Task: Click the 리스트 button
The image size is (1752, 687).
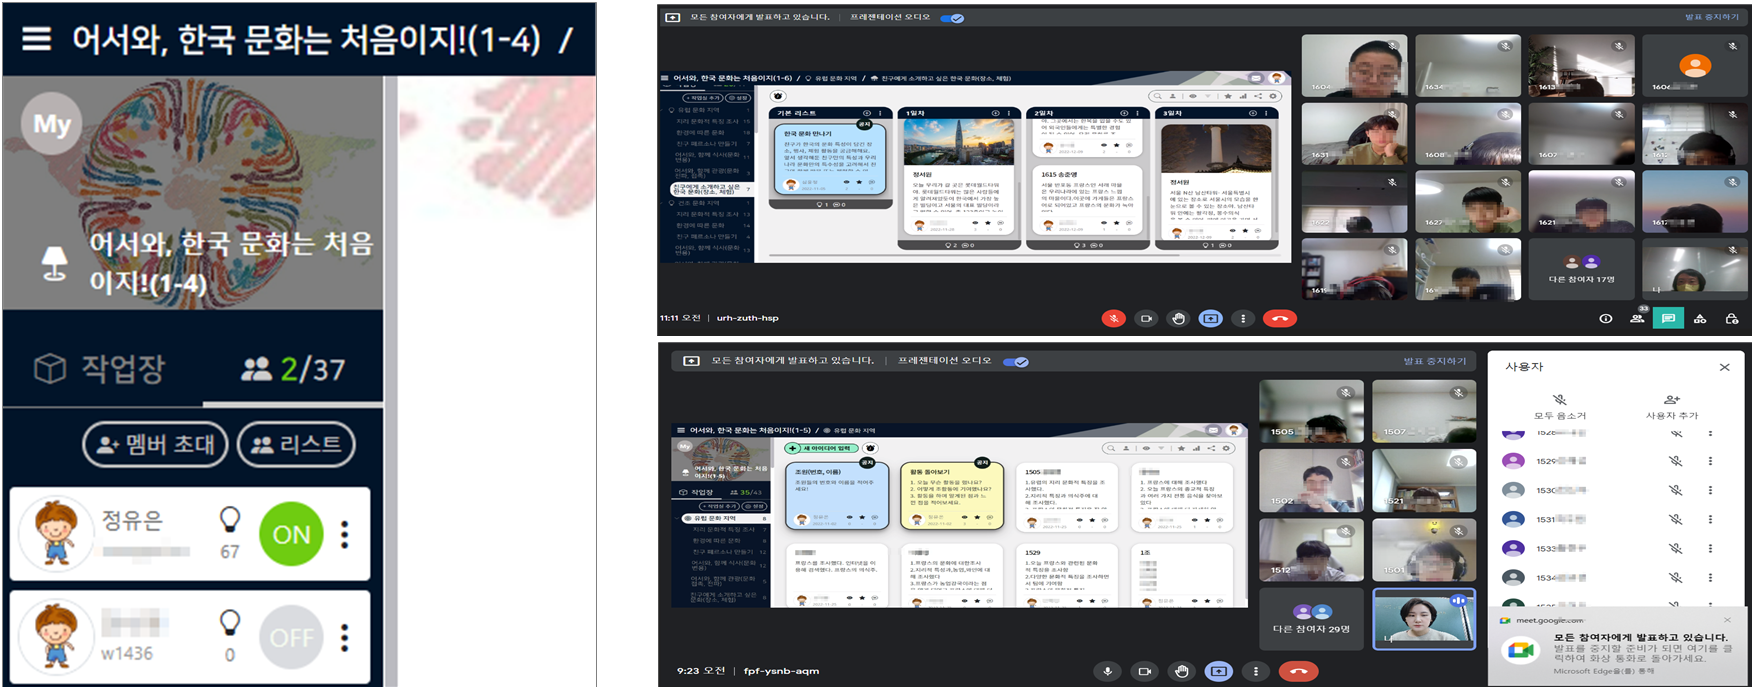Action: click(296, 444)
